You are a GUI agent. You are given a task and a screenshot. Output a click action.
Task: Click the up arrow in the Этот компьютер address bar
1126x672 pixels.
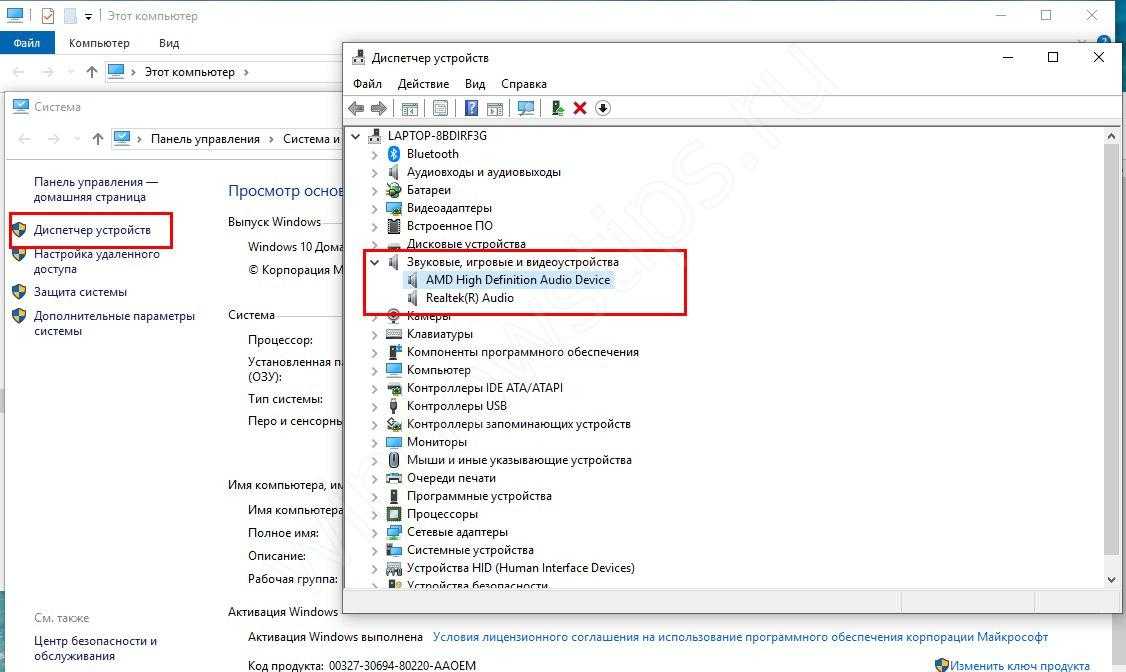92,72
